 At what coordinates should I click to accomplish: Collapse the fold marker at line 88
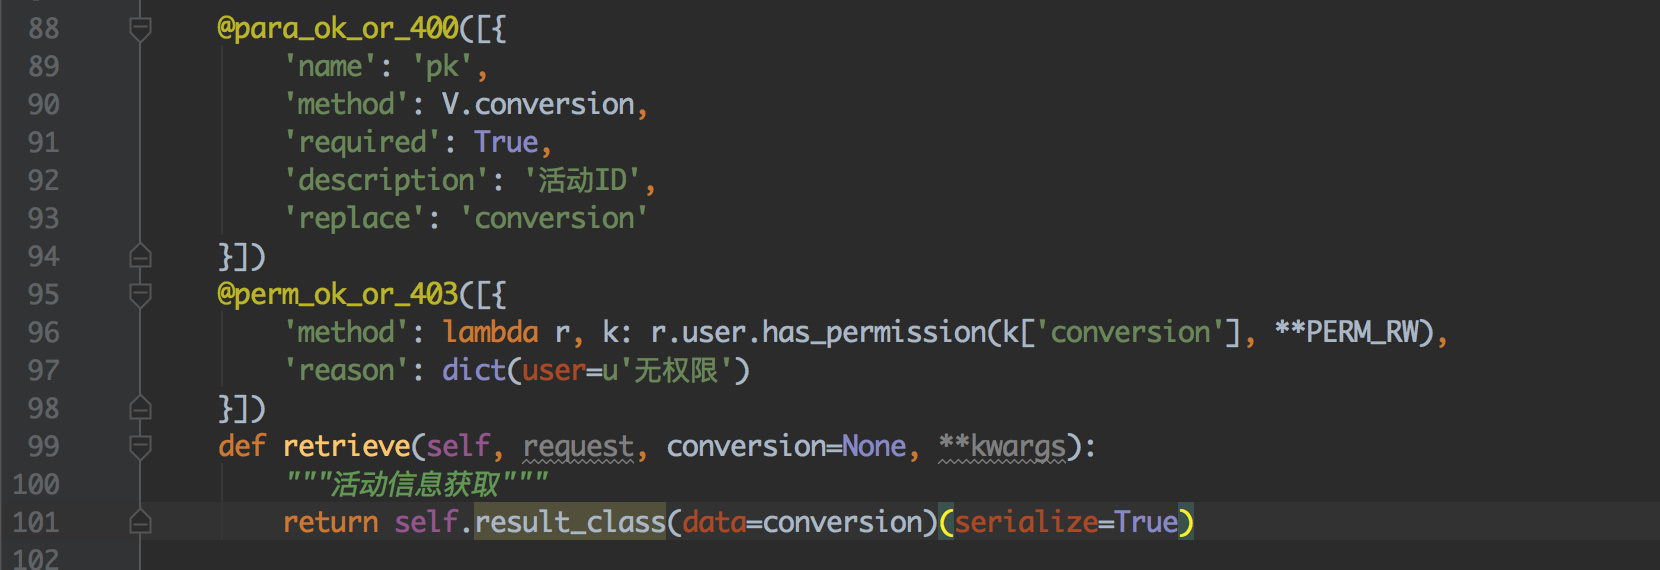pyautogui.click(x=140, y=29)
